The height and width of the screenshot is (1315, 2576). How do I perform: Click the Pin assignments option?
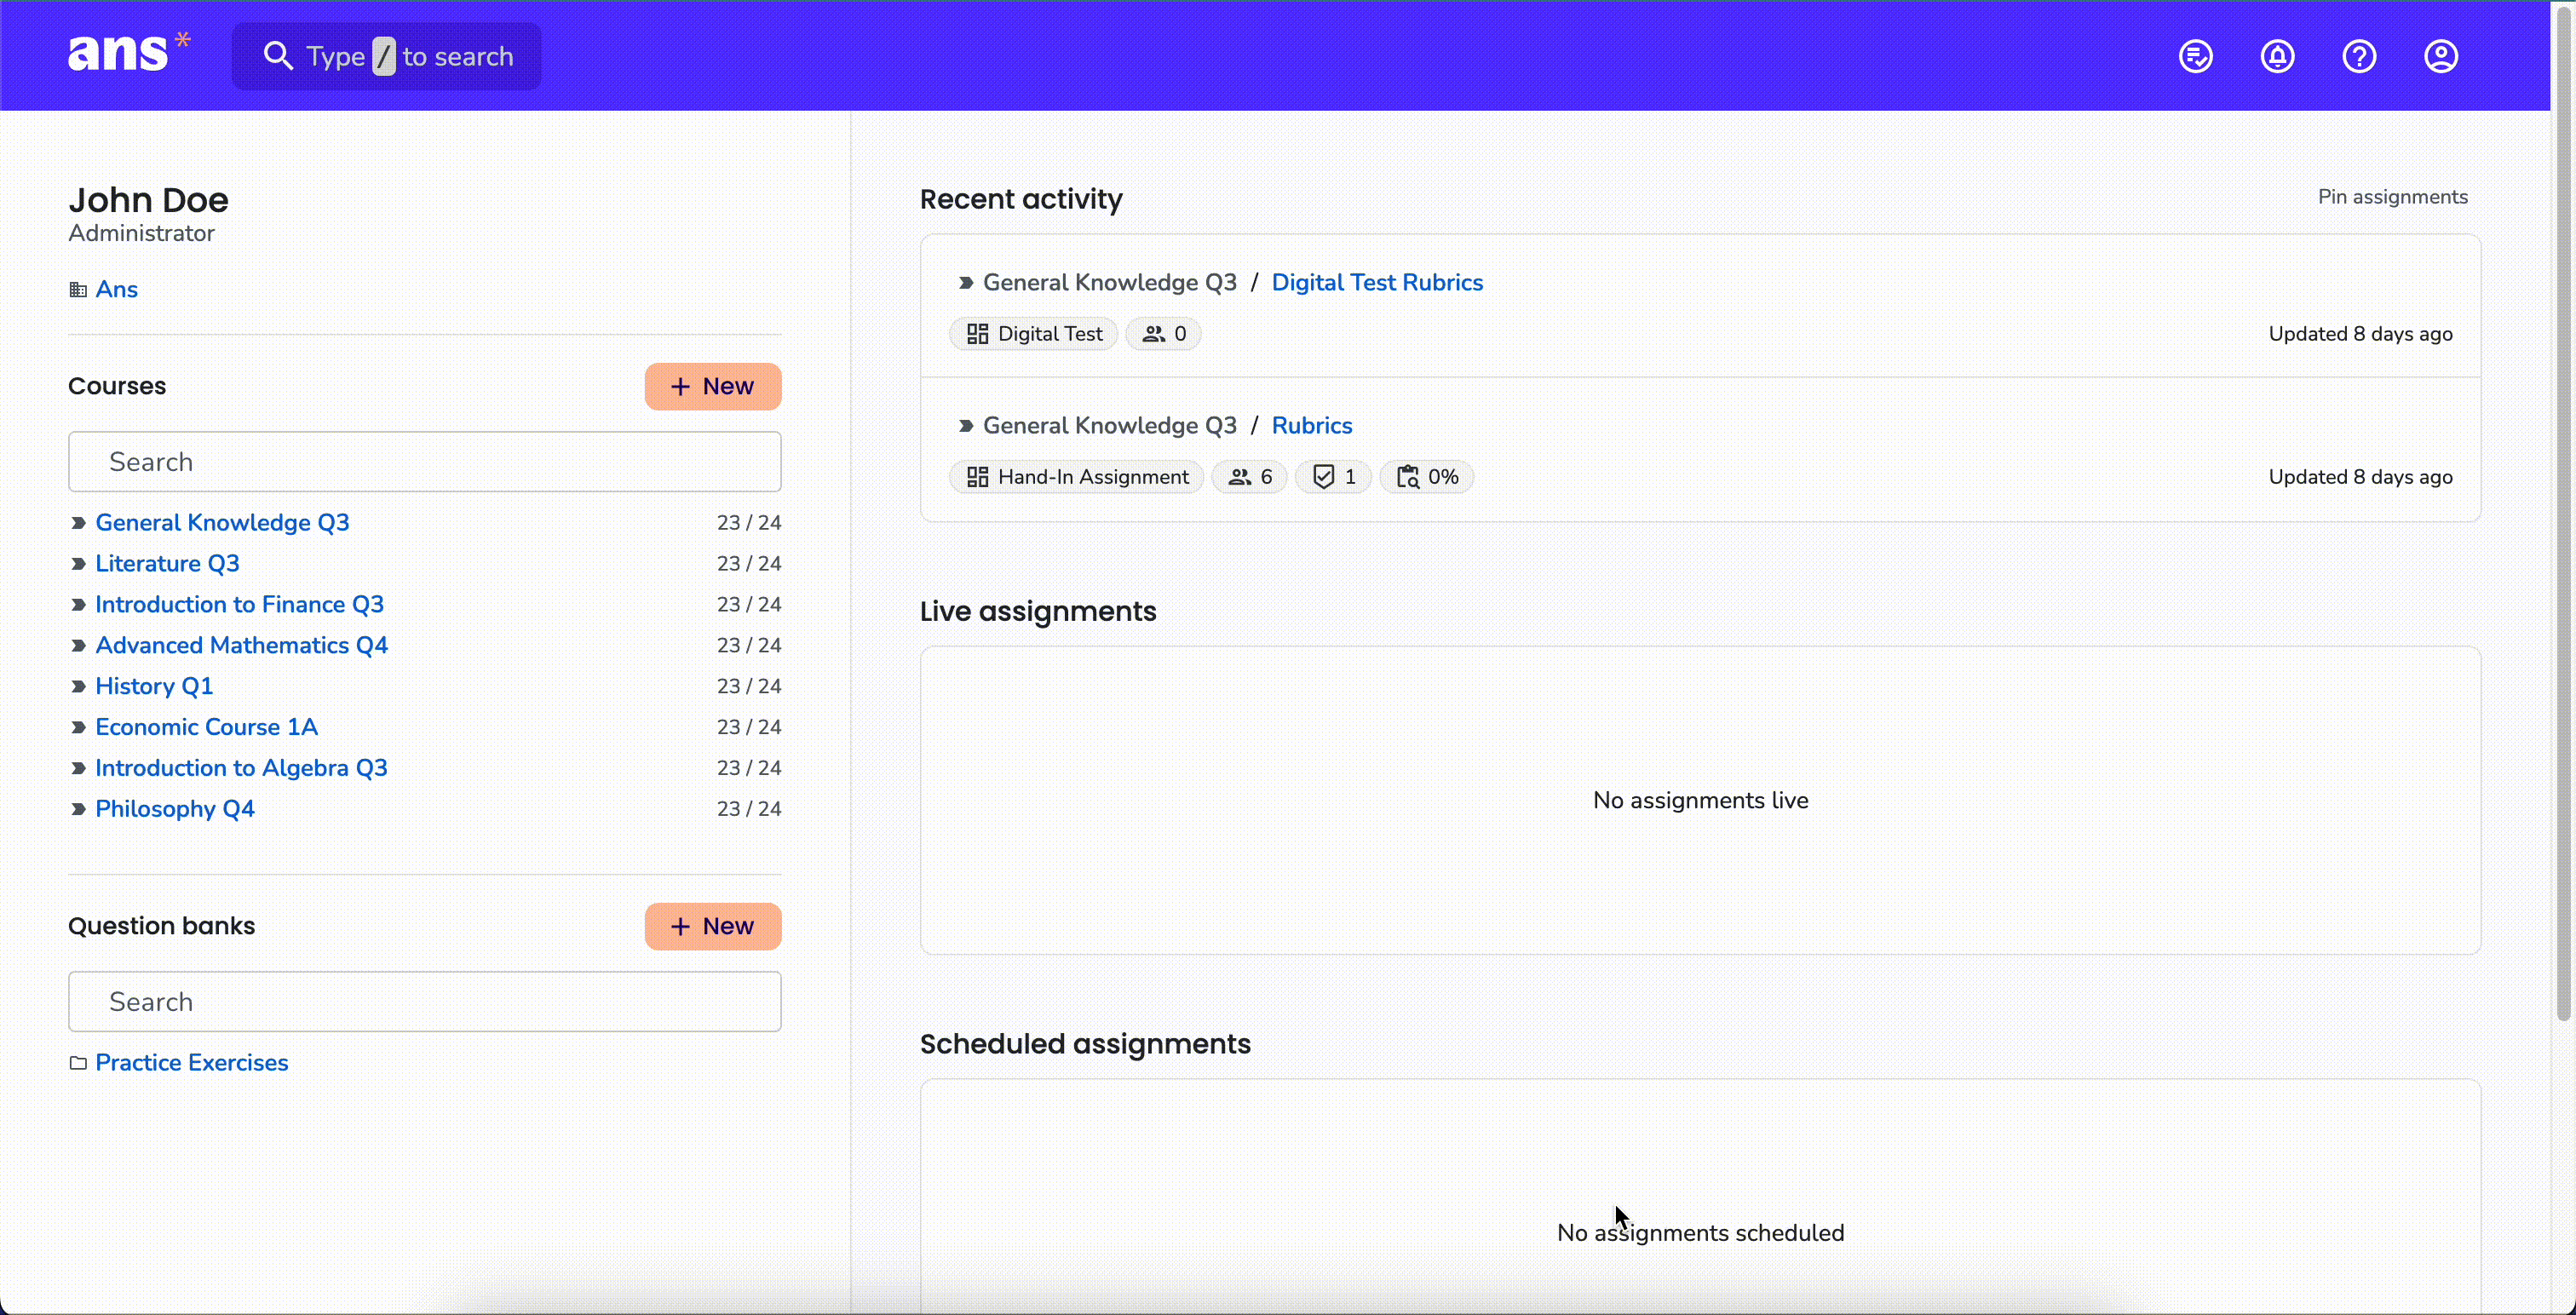(x=2392, y=197)
